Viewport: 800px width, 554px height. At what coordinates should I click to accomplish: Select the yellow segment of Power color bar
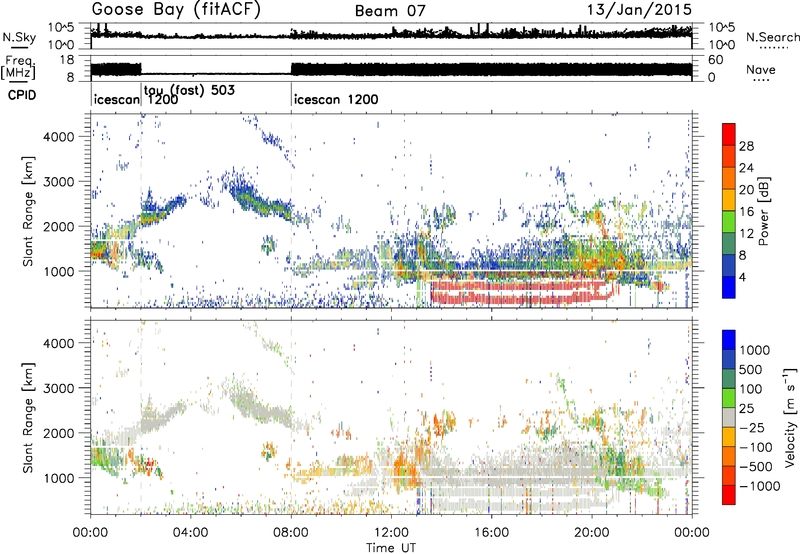coord(729,200)
